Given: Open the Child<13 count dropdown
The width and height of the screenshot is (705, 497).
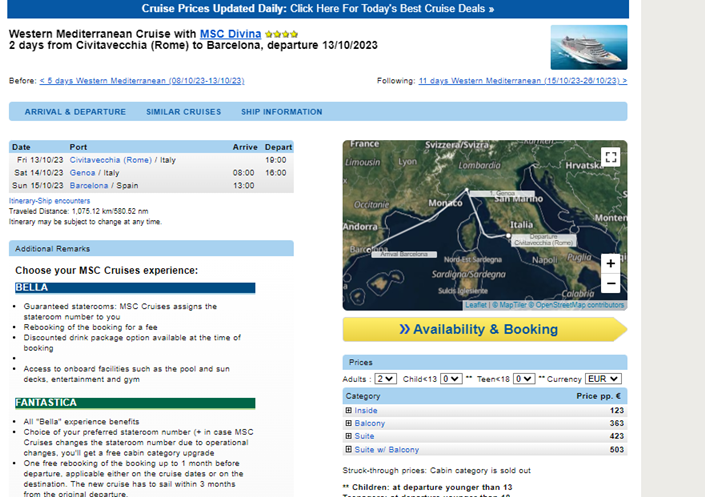Looking at the screenshot, I should click(451, 379).
